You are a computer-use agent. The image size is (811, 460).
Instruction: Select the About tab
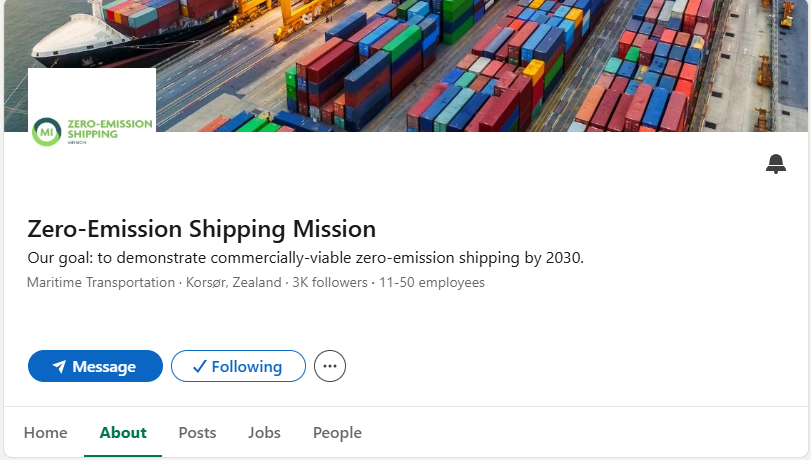(123, 433)
